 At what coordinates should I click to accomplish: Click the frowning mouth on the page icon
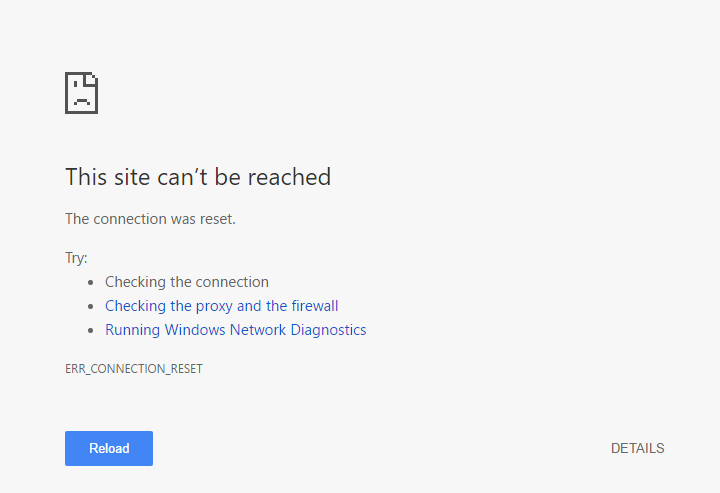click(81, 102)
